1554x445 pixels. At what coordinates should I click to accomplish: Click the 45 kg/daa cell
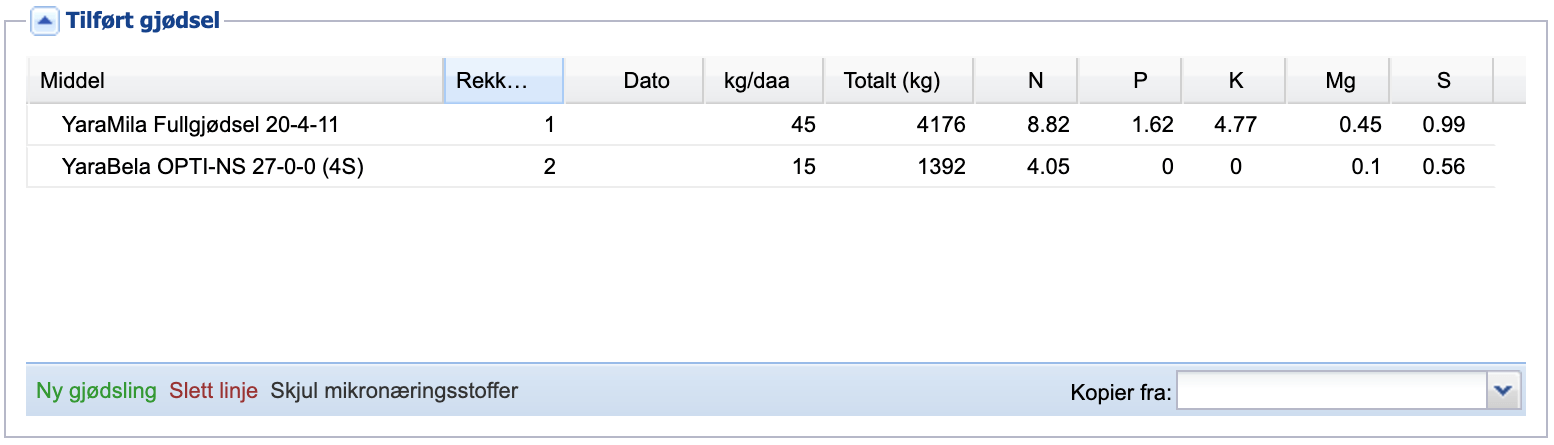click(x=763, y=125)
